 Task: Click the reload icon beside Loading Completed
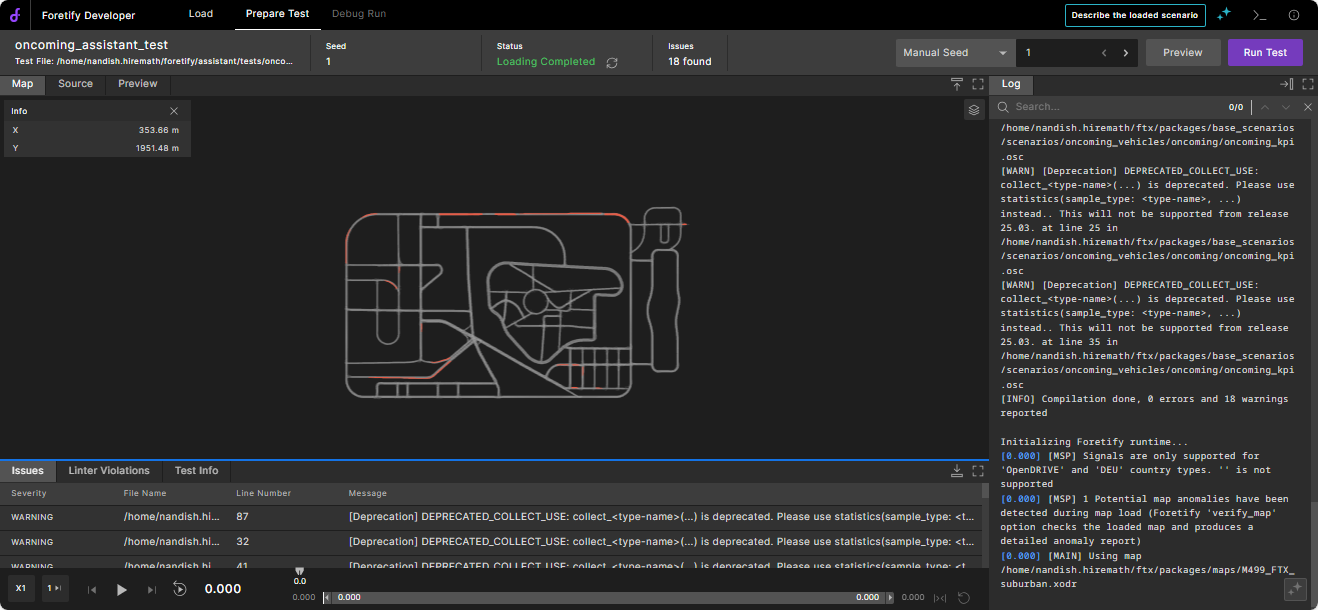[612, 62]
